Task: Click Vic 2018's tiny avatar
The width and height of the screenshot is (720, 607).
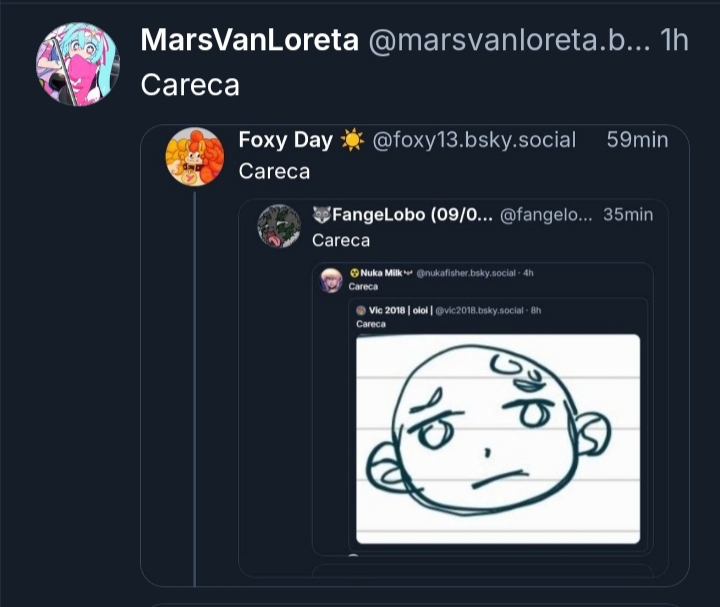Action: pyautogui.click(x=361, y=311)
